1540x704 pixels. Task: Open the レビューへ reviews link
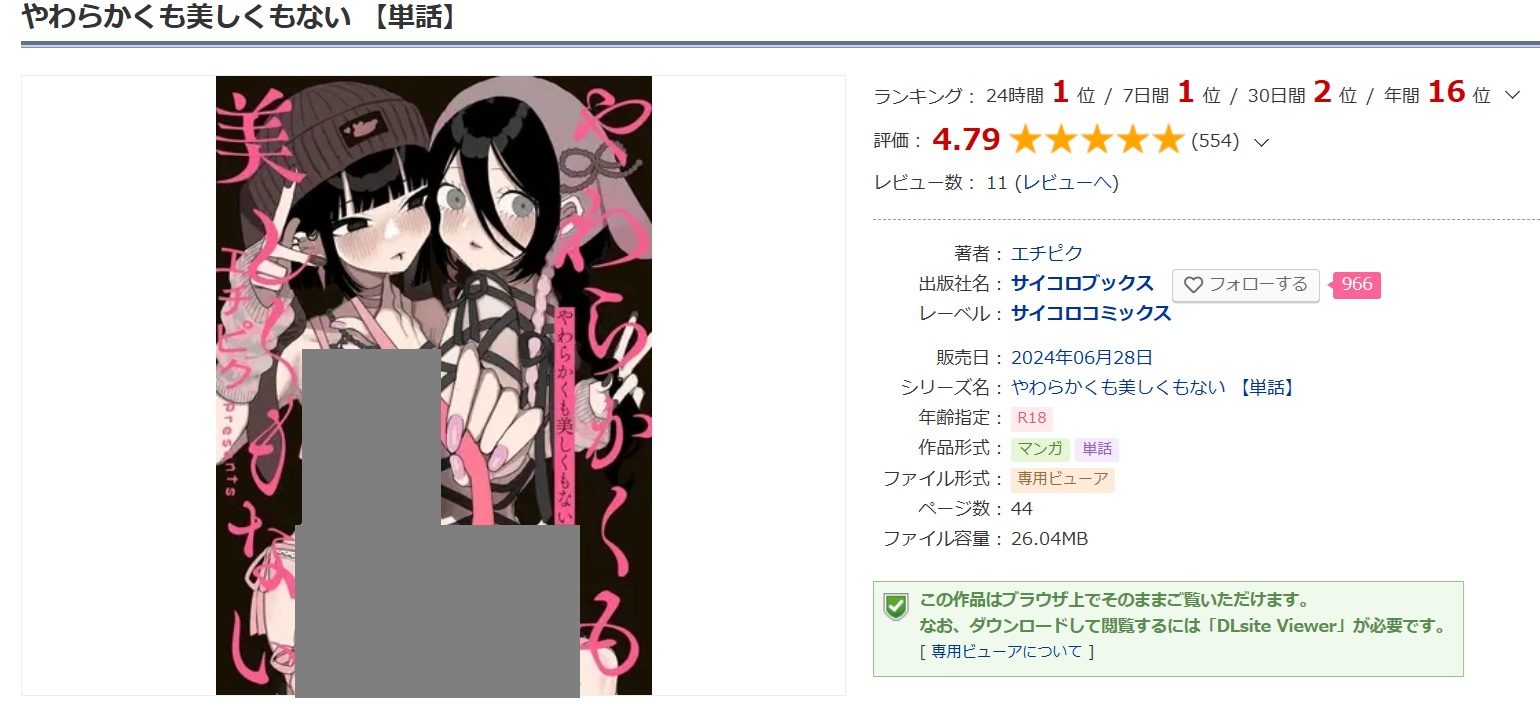pyautogui.click(x=1067, y=183)
